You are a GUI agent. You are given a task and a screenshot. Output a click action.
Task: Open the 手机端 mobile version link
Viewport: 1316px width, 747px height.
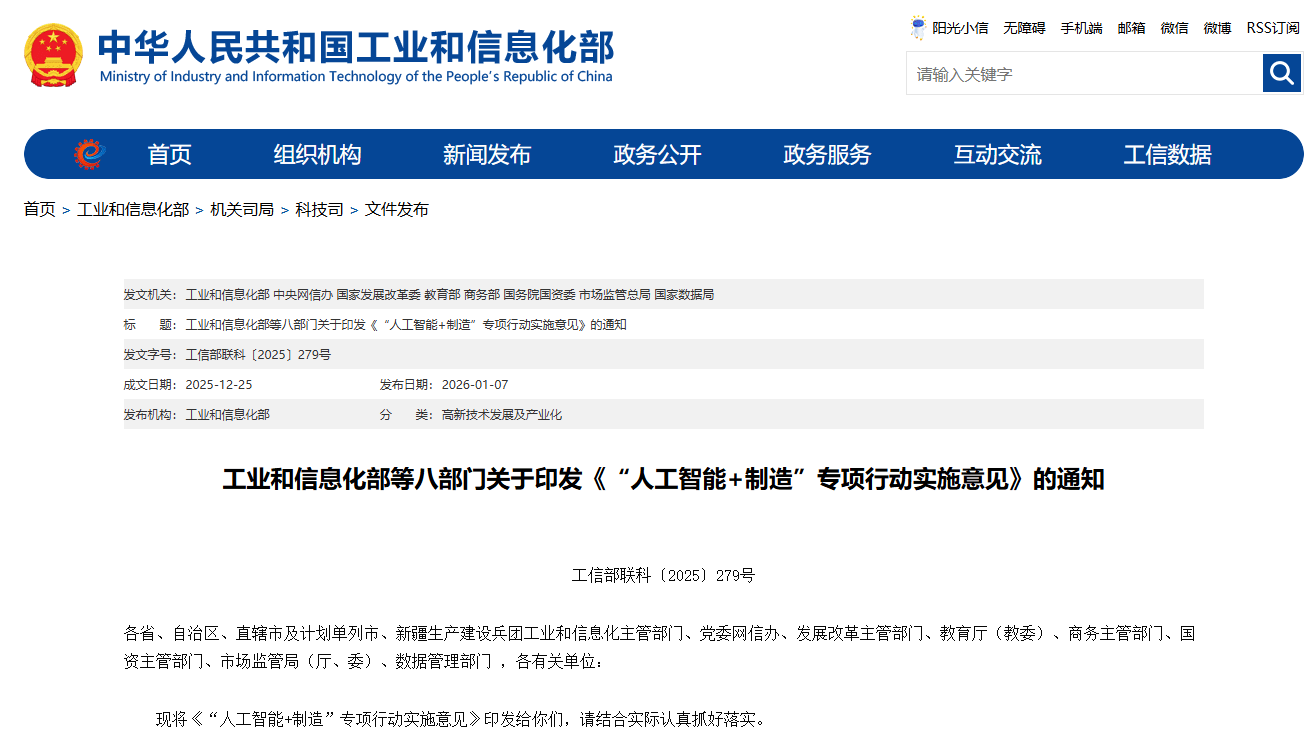coord(1081,28)
